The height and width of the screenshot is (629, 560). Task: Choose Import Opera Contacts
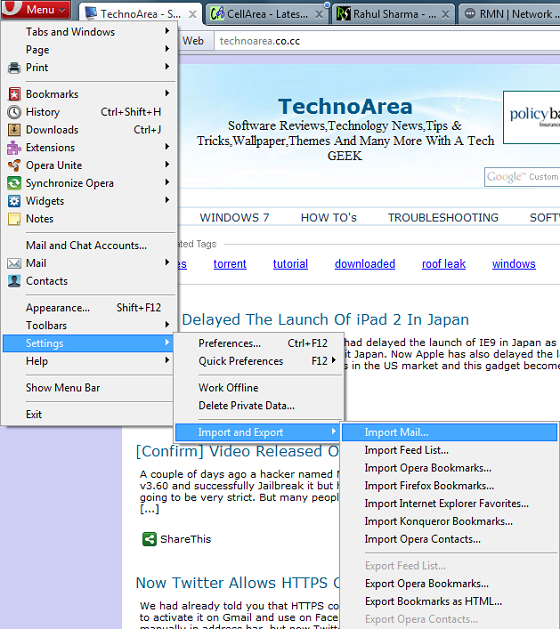coord(422,539)
